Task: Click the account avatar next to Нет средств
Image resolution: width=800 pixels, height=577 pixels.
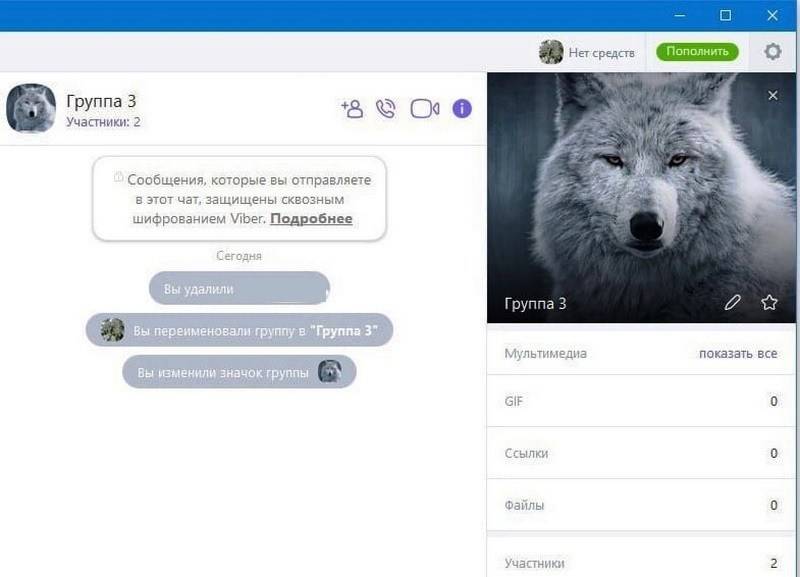Action: tap(551, 52)
